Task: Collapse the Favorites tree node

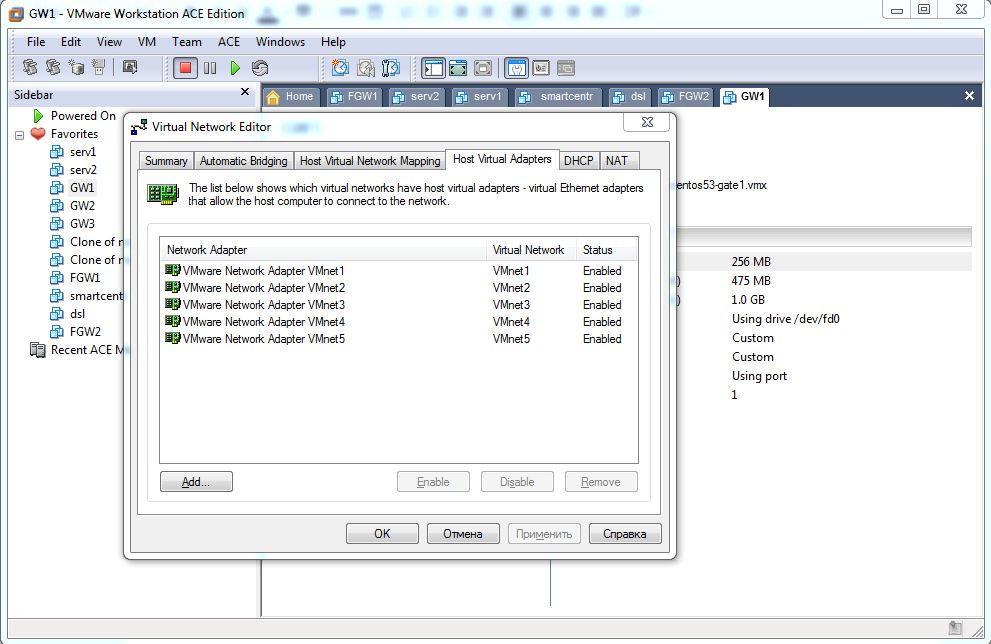Action: tap(20, 135)
